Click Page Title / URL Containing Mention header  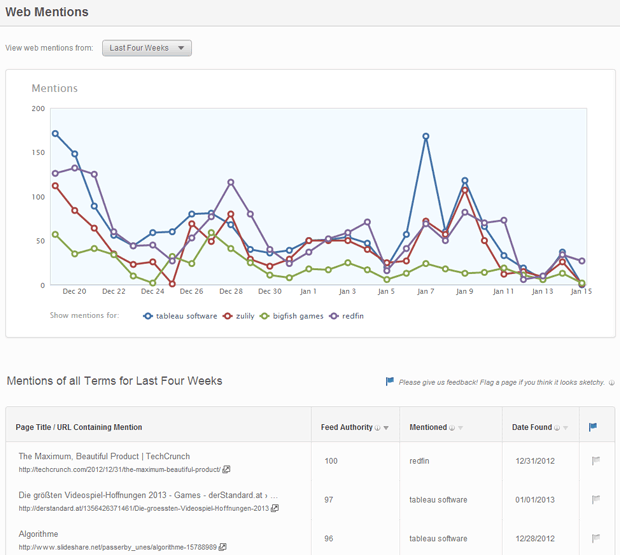(79, 427)
